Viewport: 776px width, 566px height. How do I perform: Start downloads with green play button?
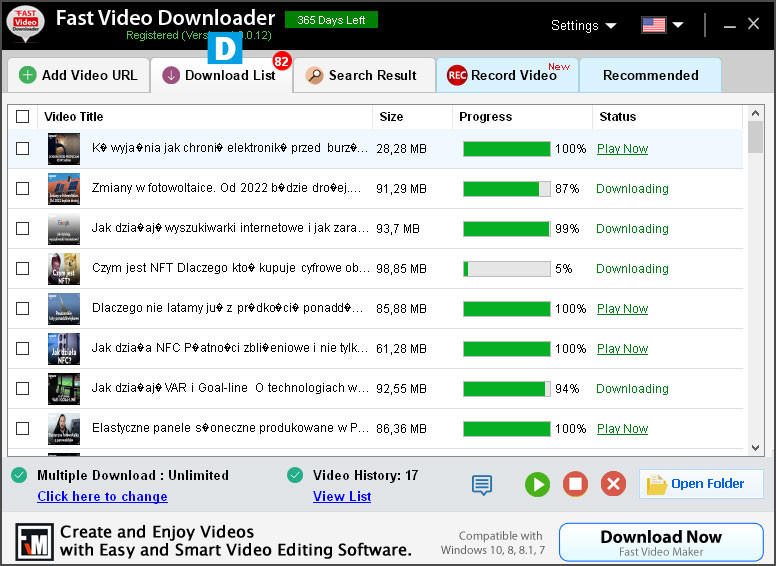[x=537, y=484]
